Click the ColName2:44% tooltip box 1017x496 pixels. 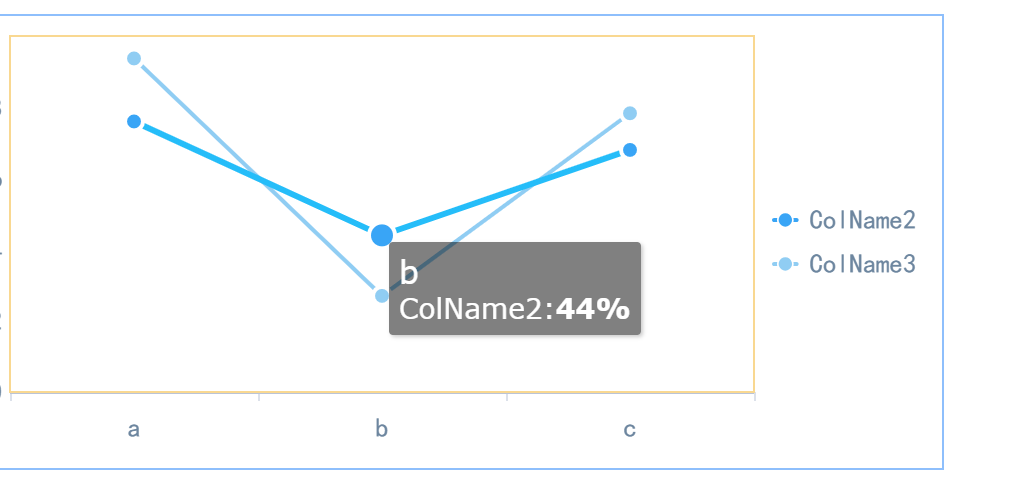515,289
